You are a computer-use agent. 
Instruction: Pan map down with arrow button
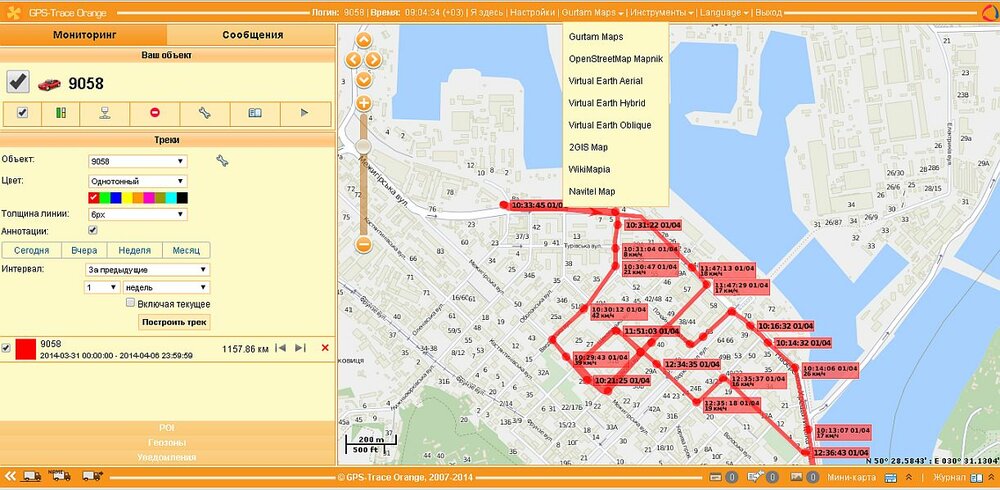364,80
